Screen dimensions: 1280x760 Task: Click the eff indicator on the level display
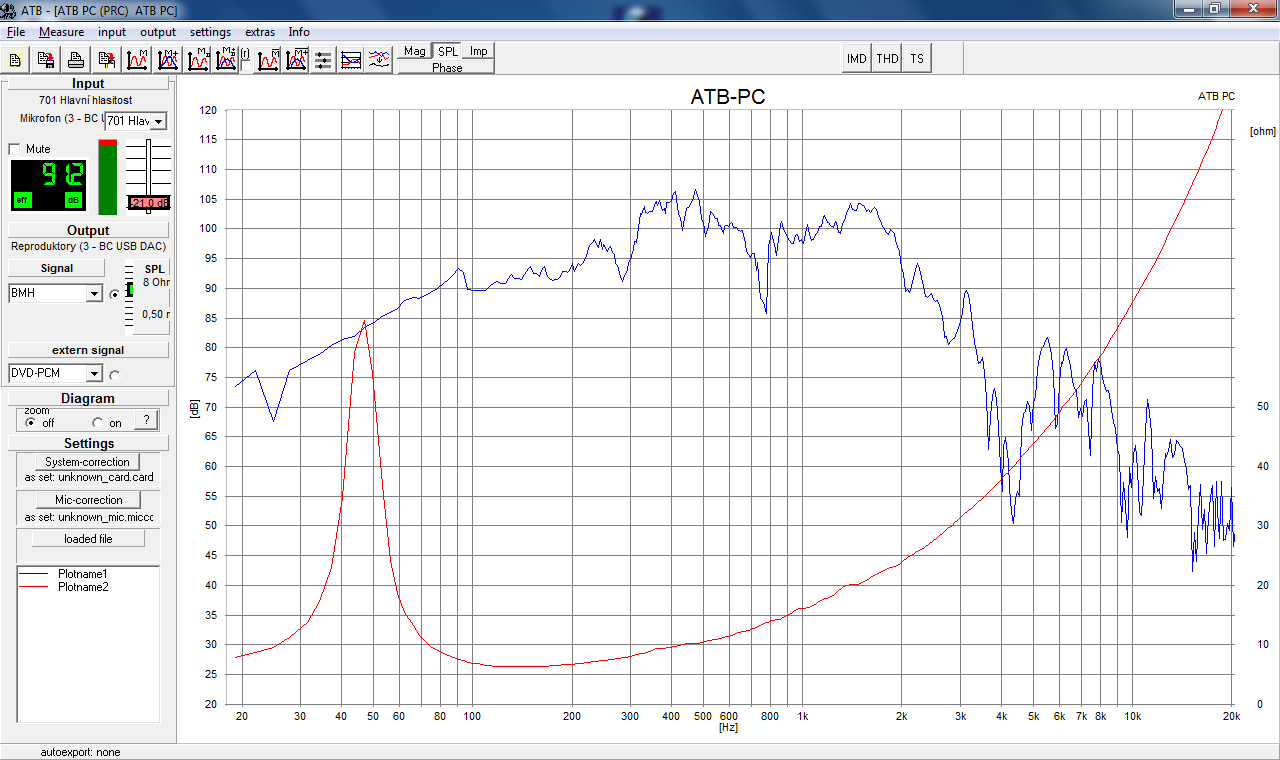[22, 201]
